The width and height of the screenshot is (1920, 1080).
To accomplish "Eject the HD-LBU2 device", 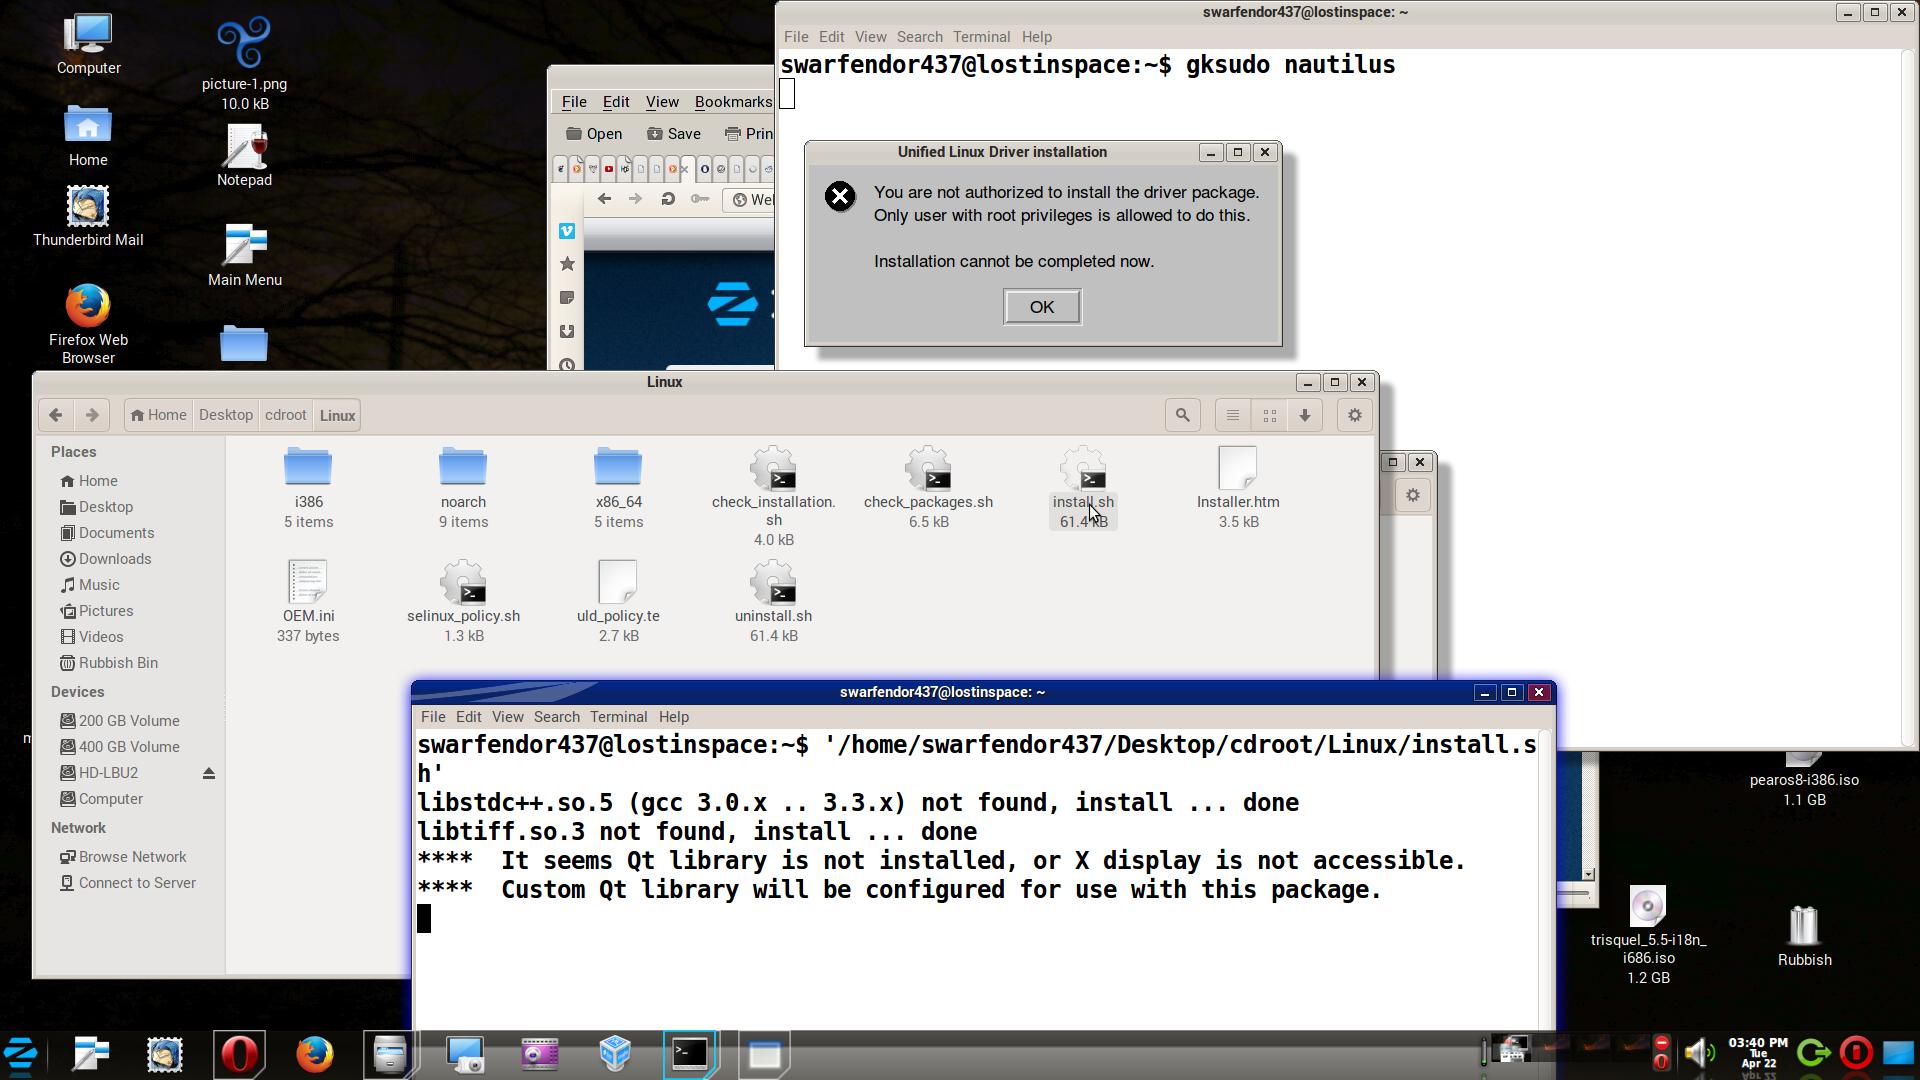I will click(x=209, y=773).
